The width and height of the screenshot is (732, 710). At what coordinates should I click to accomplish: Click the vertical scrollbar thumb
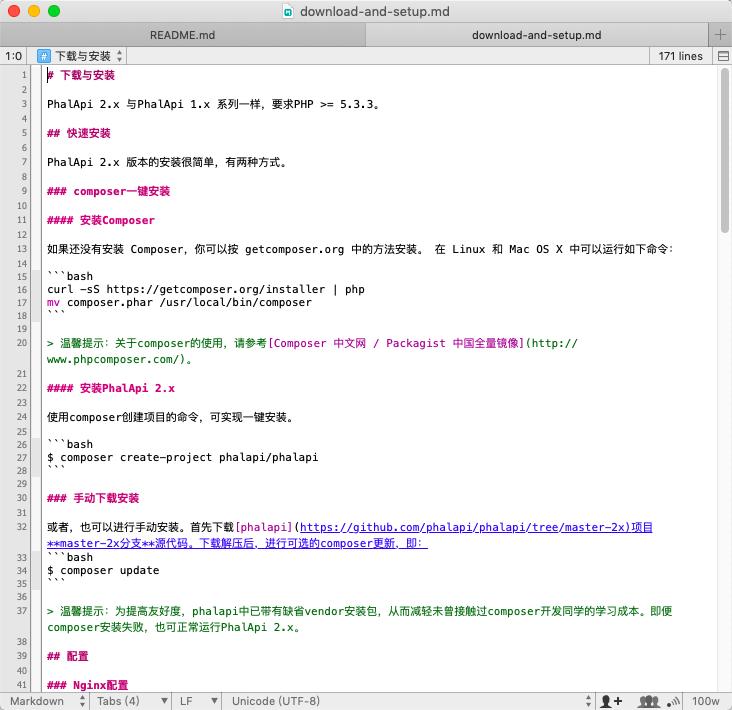[724, 150]
